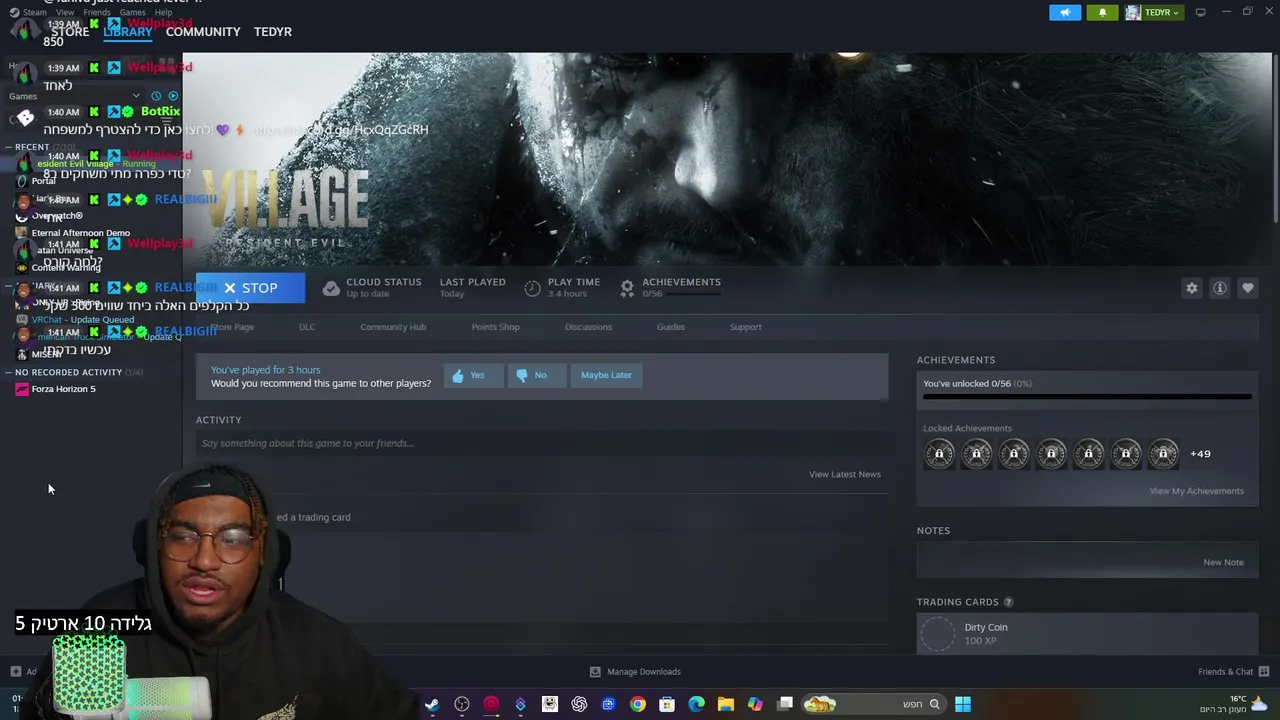Open the notifications bell
Image resolution: width=1280 pixels, height=720 pixels.
1102,12
